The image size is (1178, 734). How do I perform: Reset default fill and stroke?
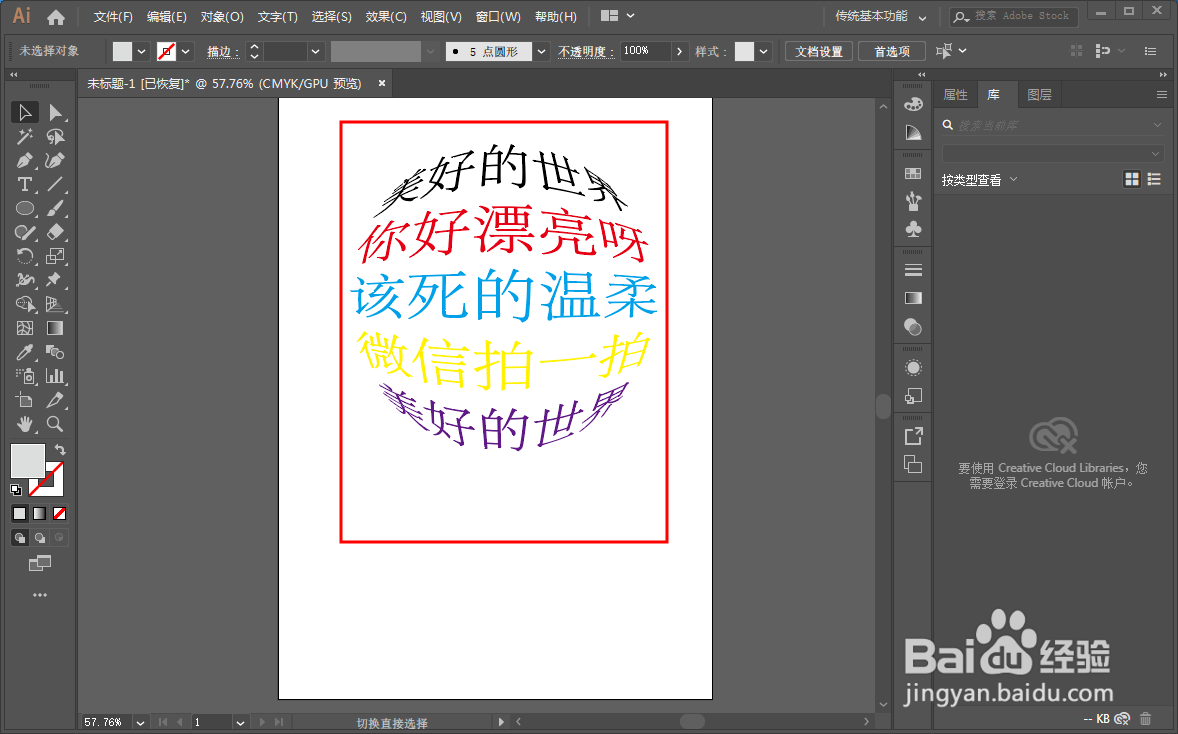point(16,490)
